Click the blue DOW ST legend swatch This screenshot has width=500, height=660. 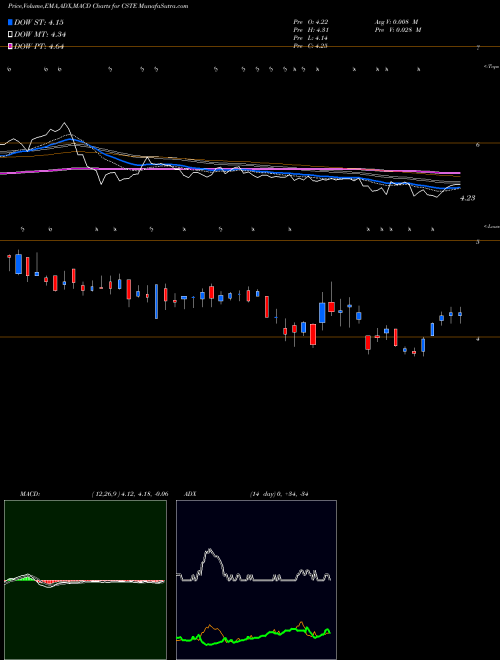[x=11, y=22]
